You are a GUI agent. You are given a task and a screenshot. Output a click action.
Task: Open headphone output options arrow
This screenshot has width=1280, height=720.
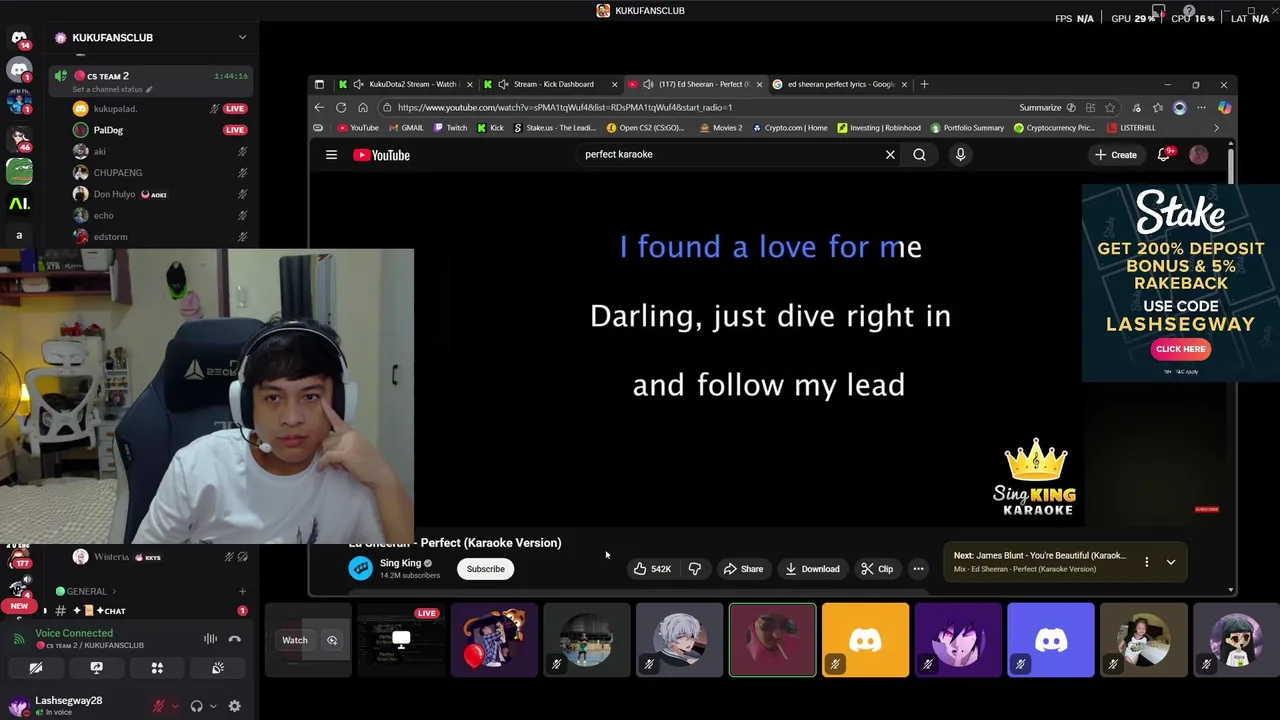[x=213, y=706]
